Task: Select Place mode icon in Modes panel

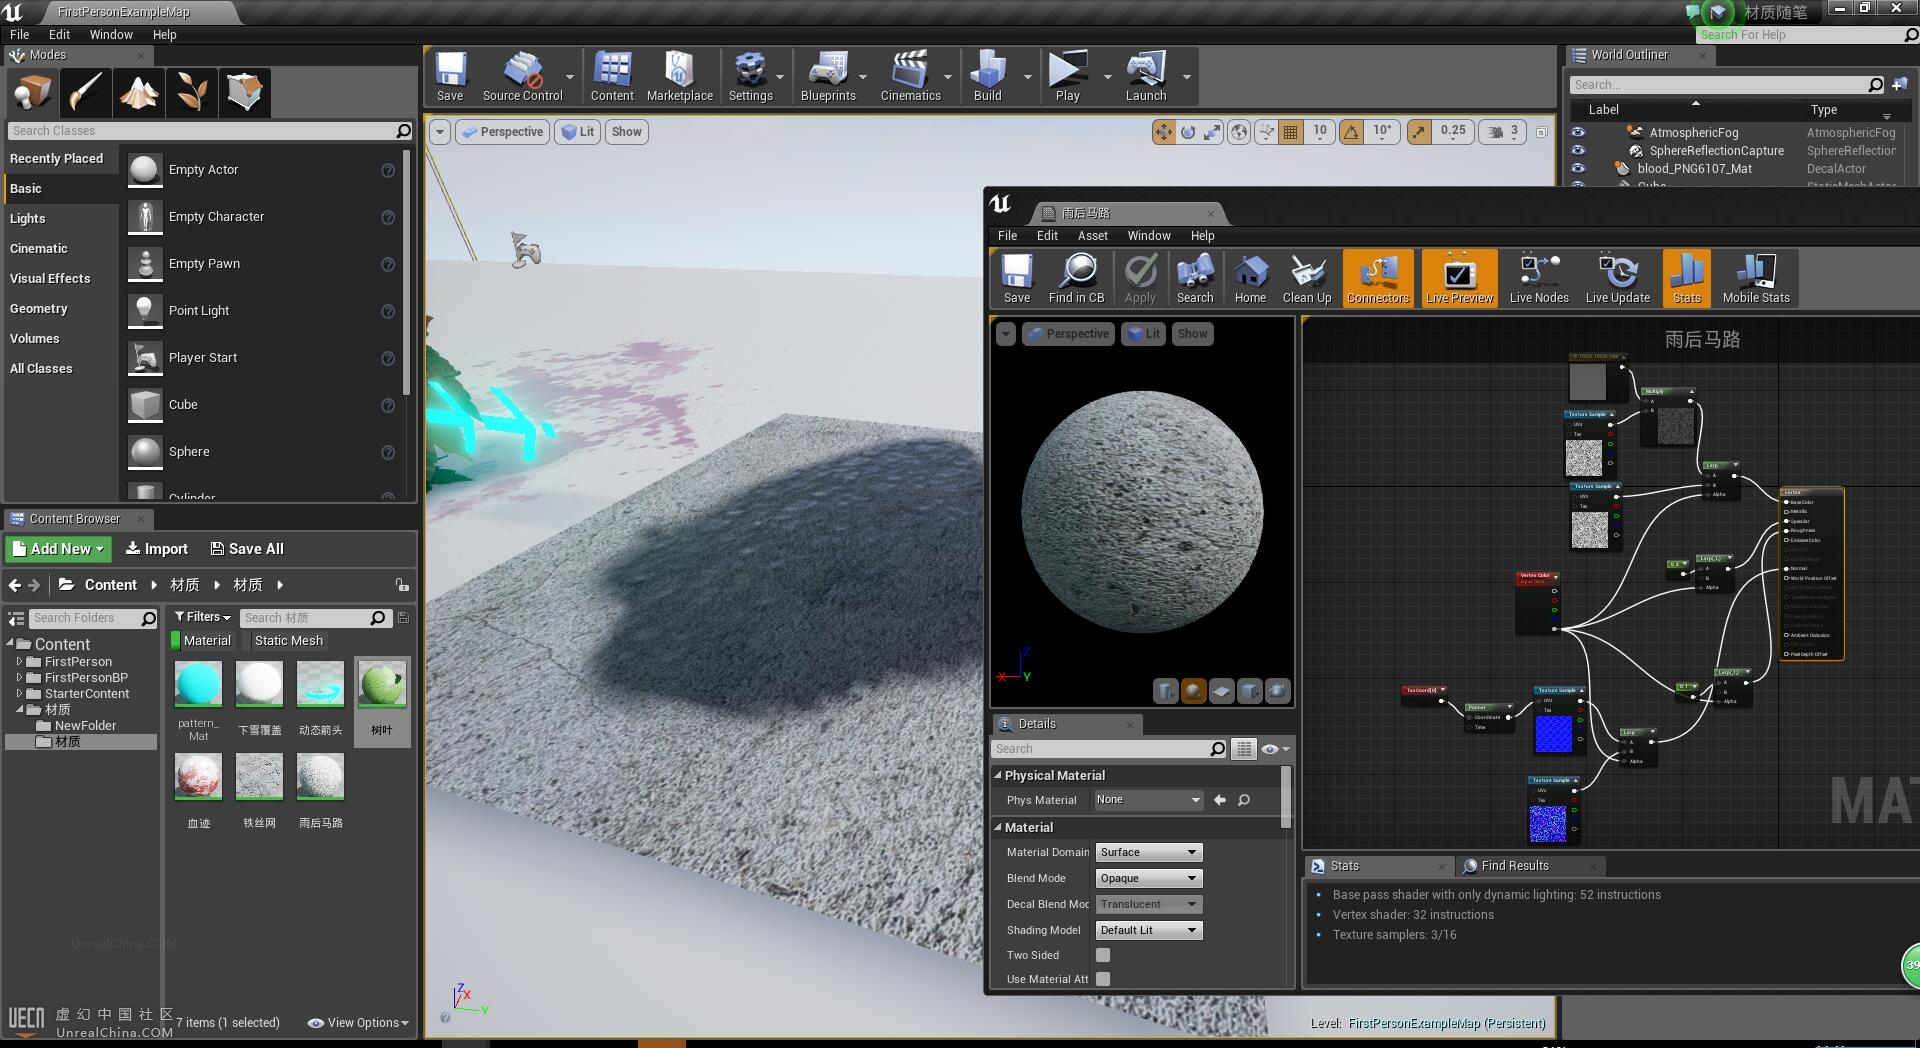Action: click(32, 92)
